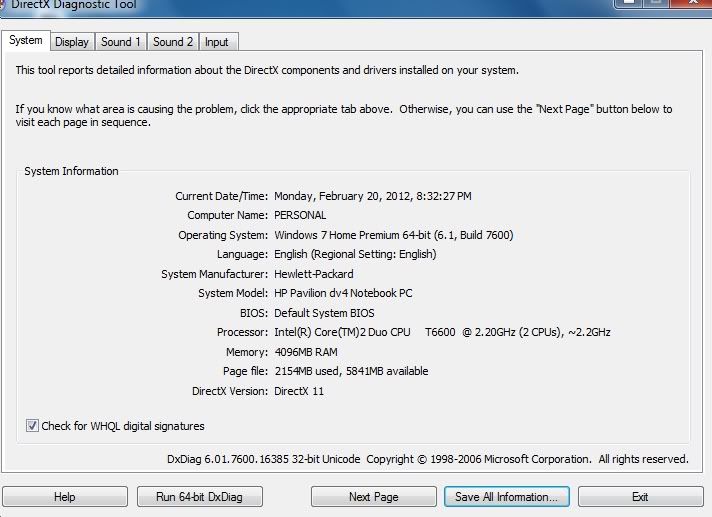Click the HP Pavilion dv4 system model
Viewport: 712px width, 517px height.
(343, 293)
